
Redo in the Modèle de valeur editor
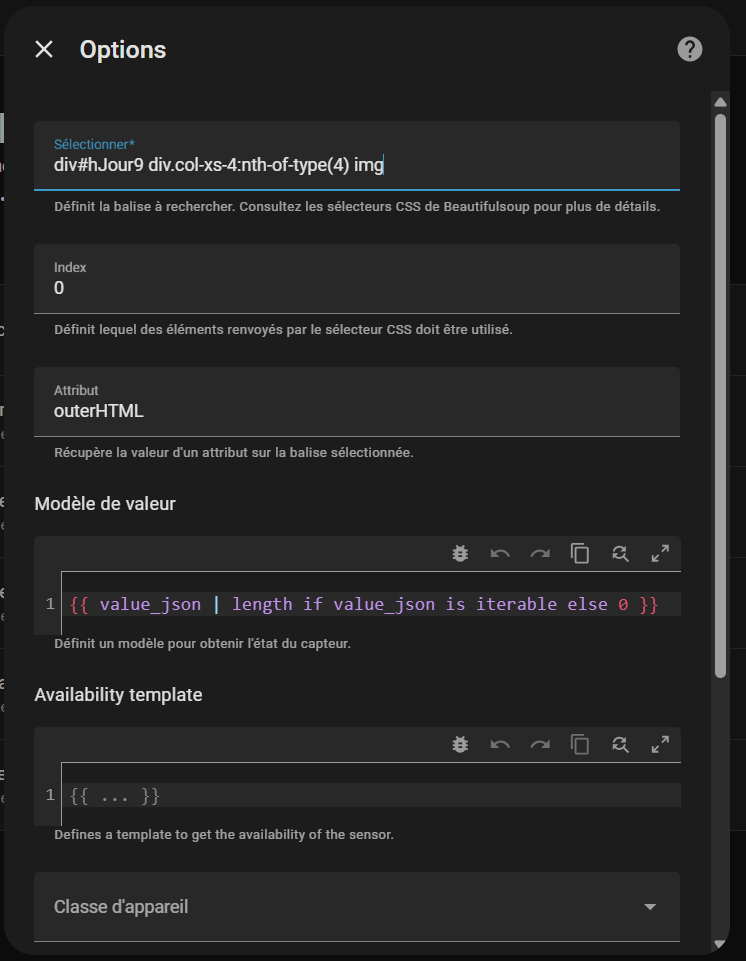(x=540, y=553)
